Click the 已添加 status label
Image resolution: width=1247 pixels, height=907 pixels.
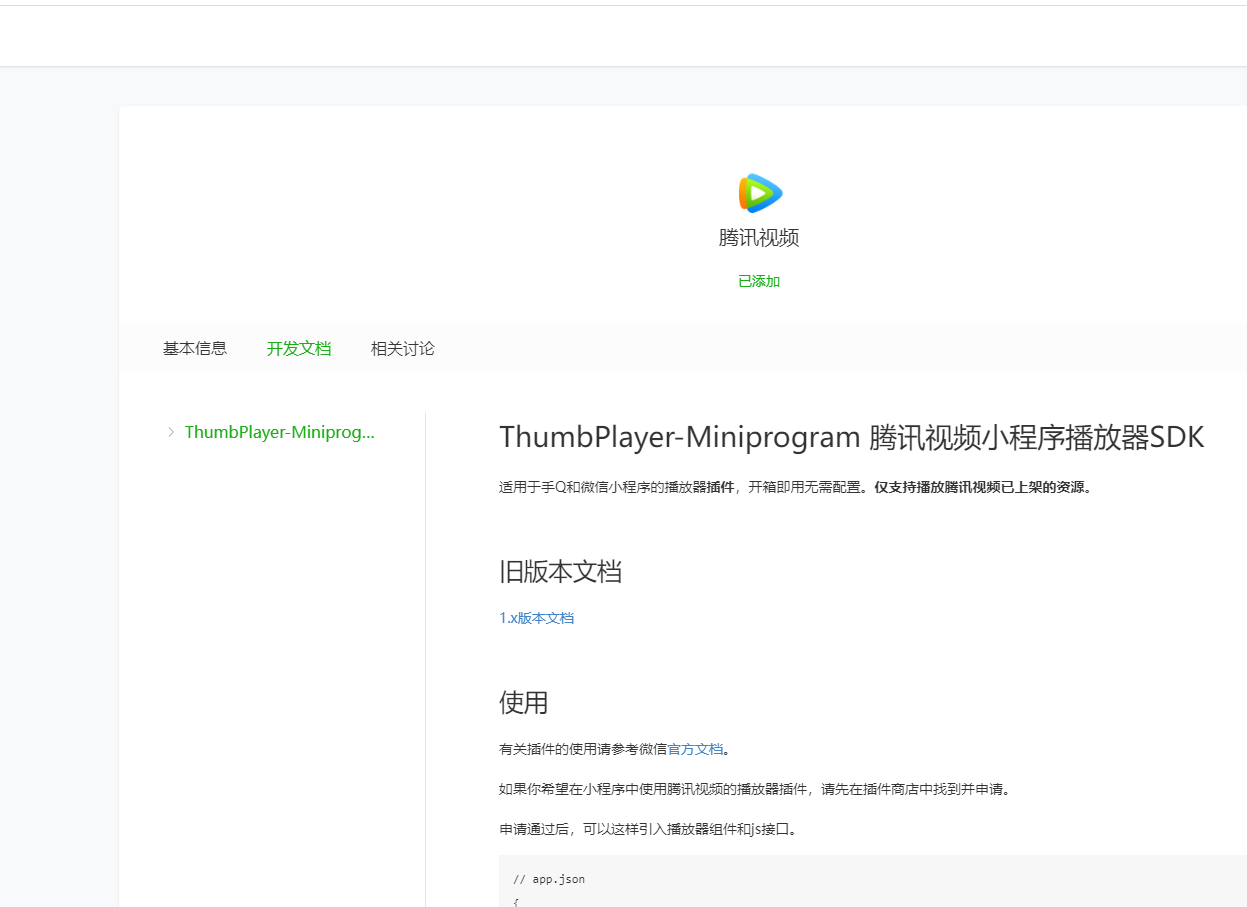pyautogui.click(x=759, y=281)
